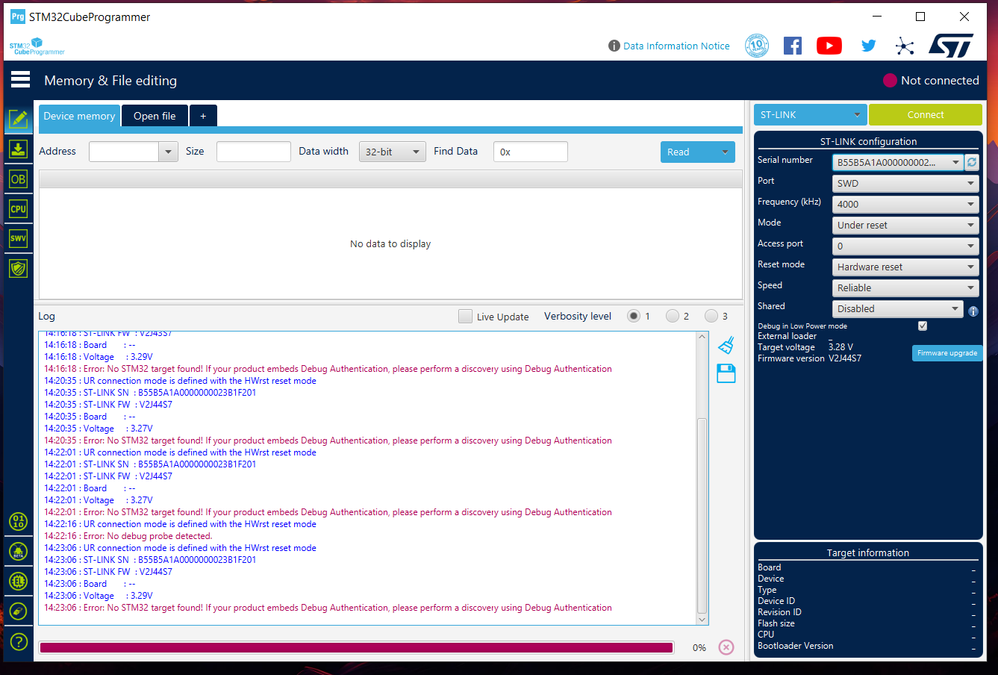The image size is (998, 675).
Task: Click the ST logo in header
Action: 951,46
